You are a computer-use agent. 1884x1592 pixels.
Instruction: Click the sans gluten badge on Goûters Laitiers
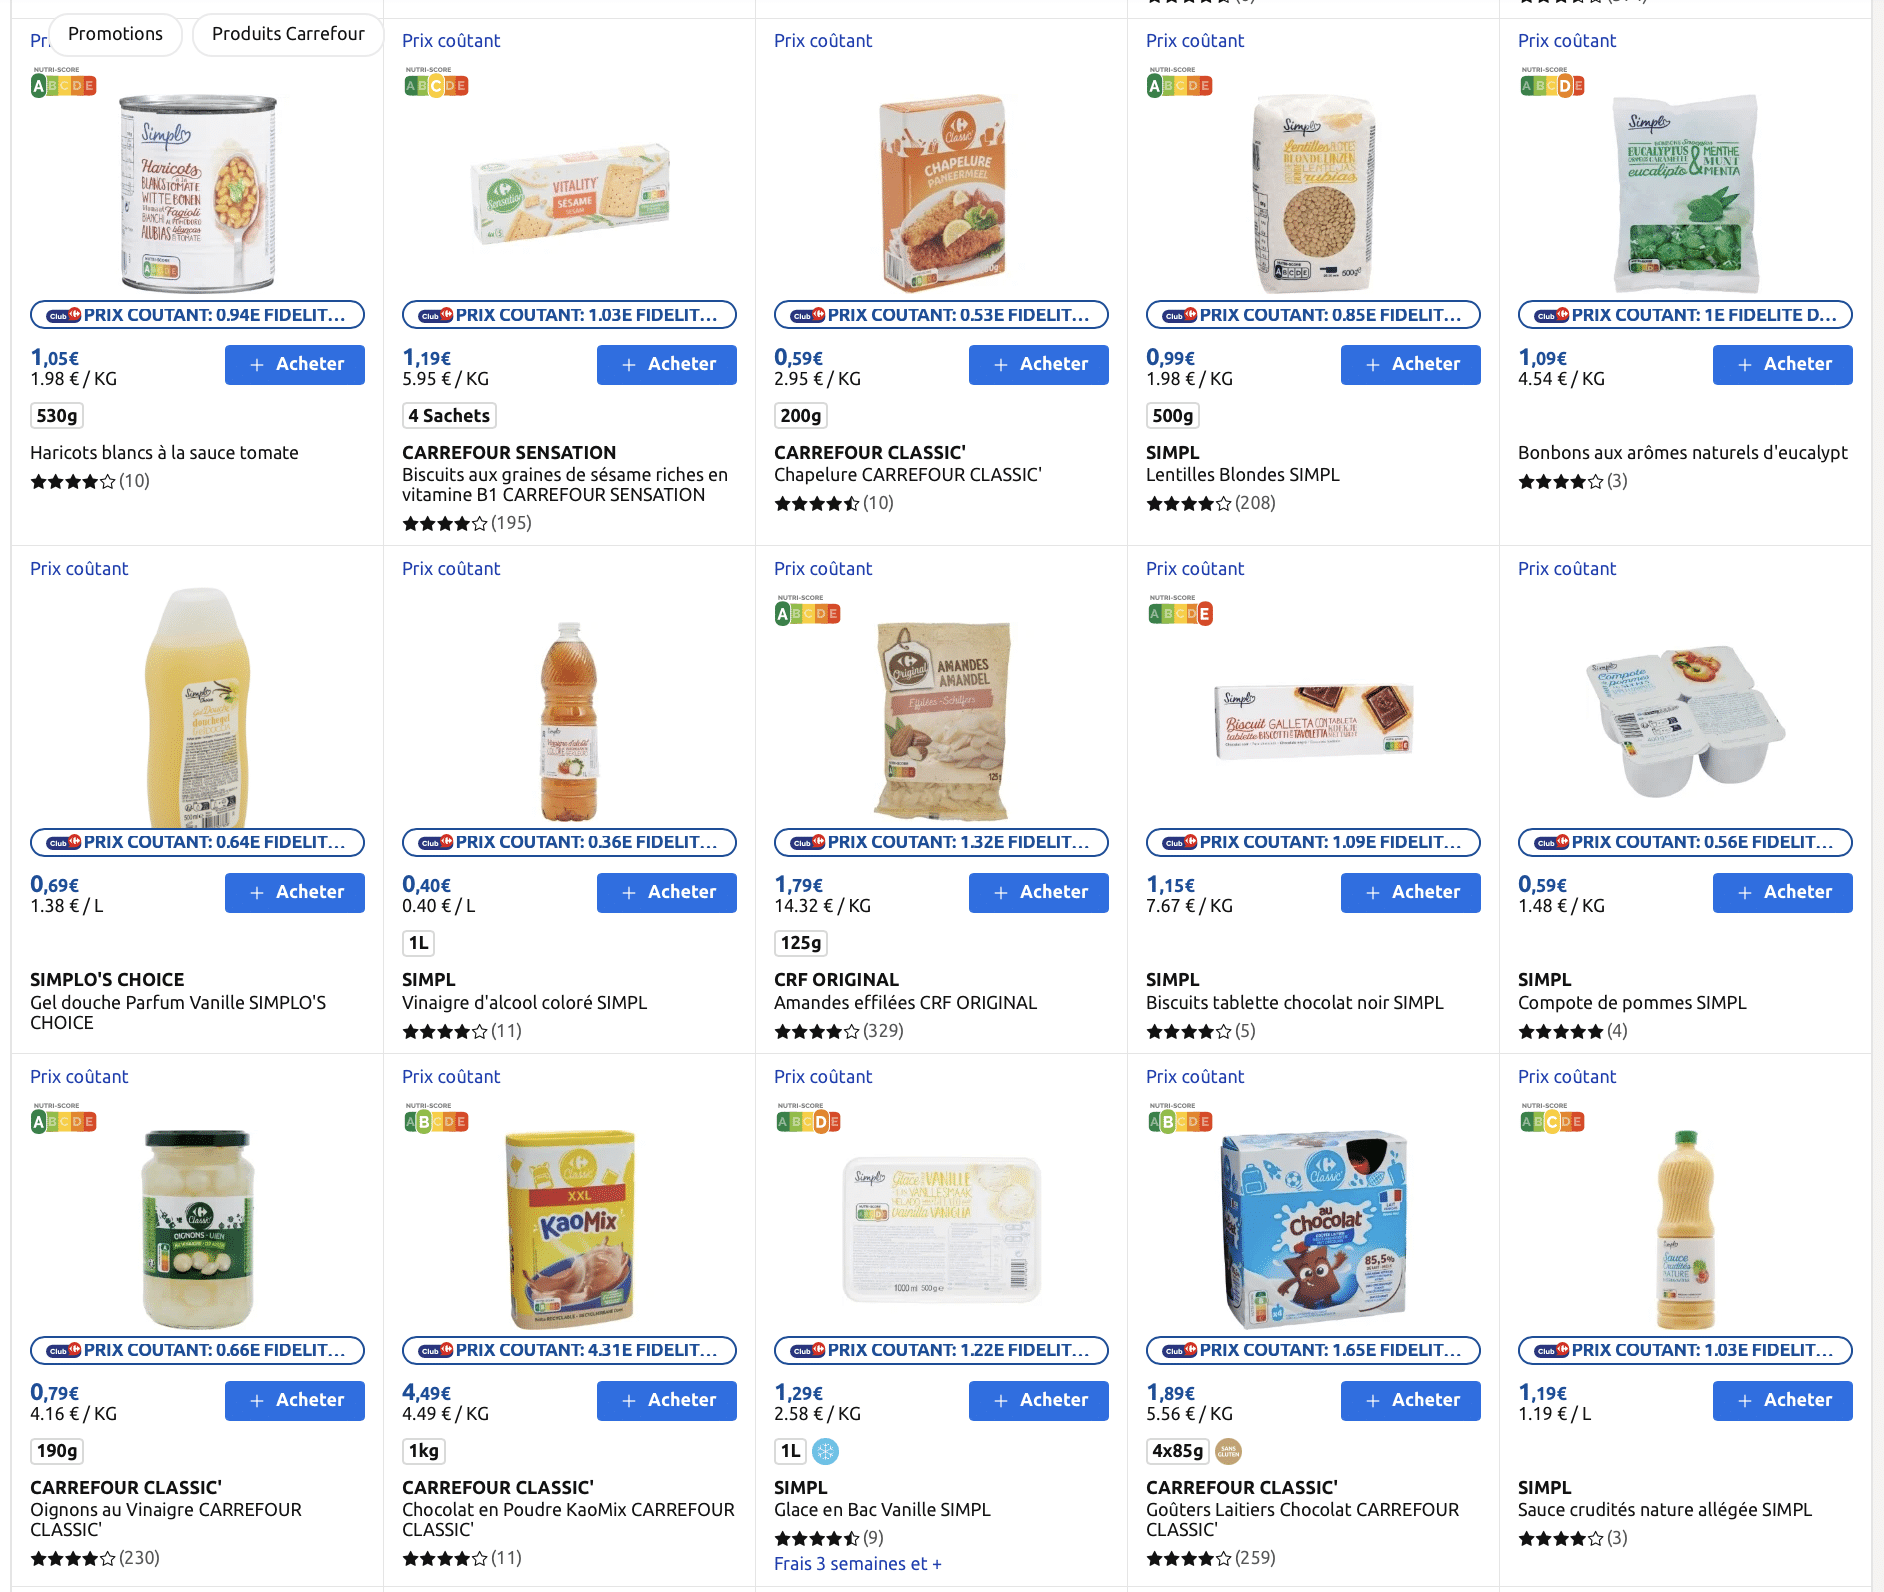tap(1228, 1451)
